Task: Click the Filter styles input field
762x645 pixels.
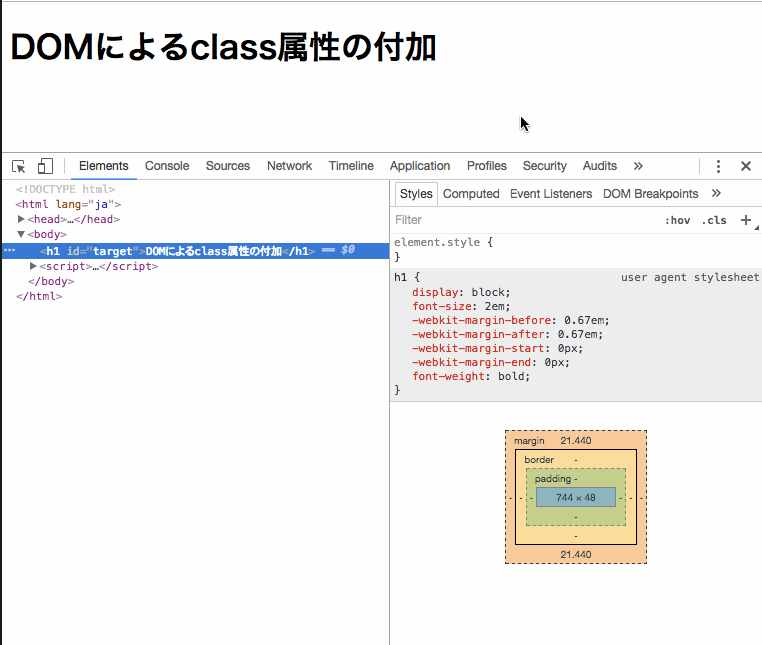Action: tap(520, 220)
